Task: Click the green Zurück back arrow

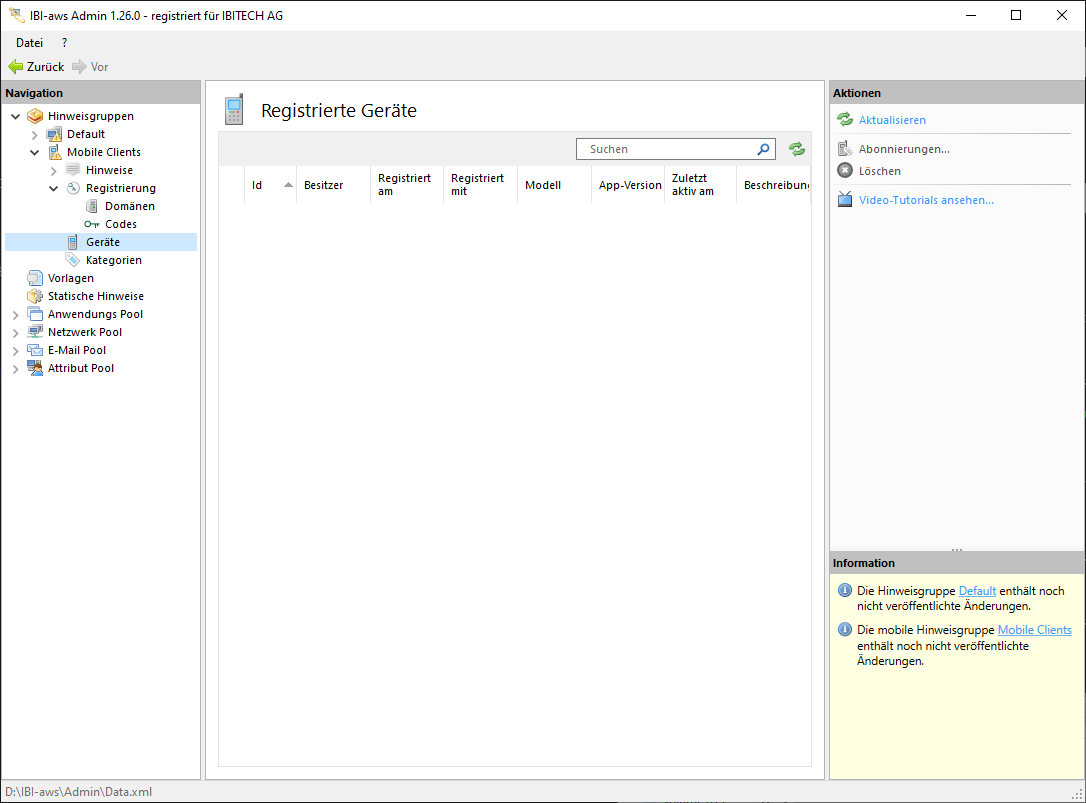Action: pyautogui.click(x=16, y=67)
